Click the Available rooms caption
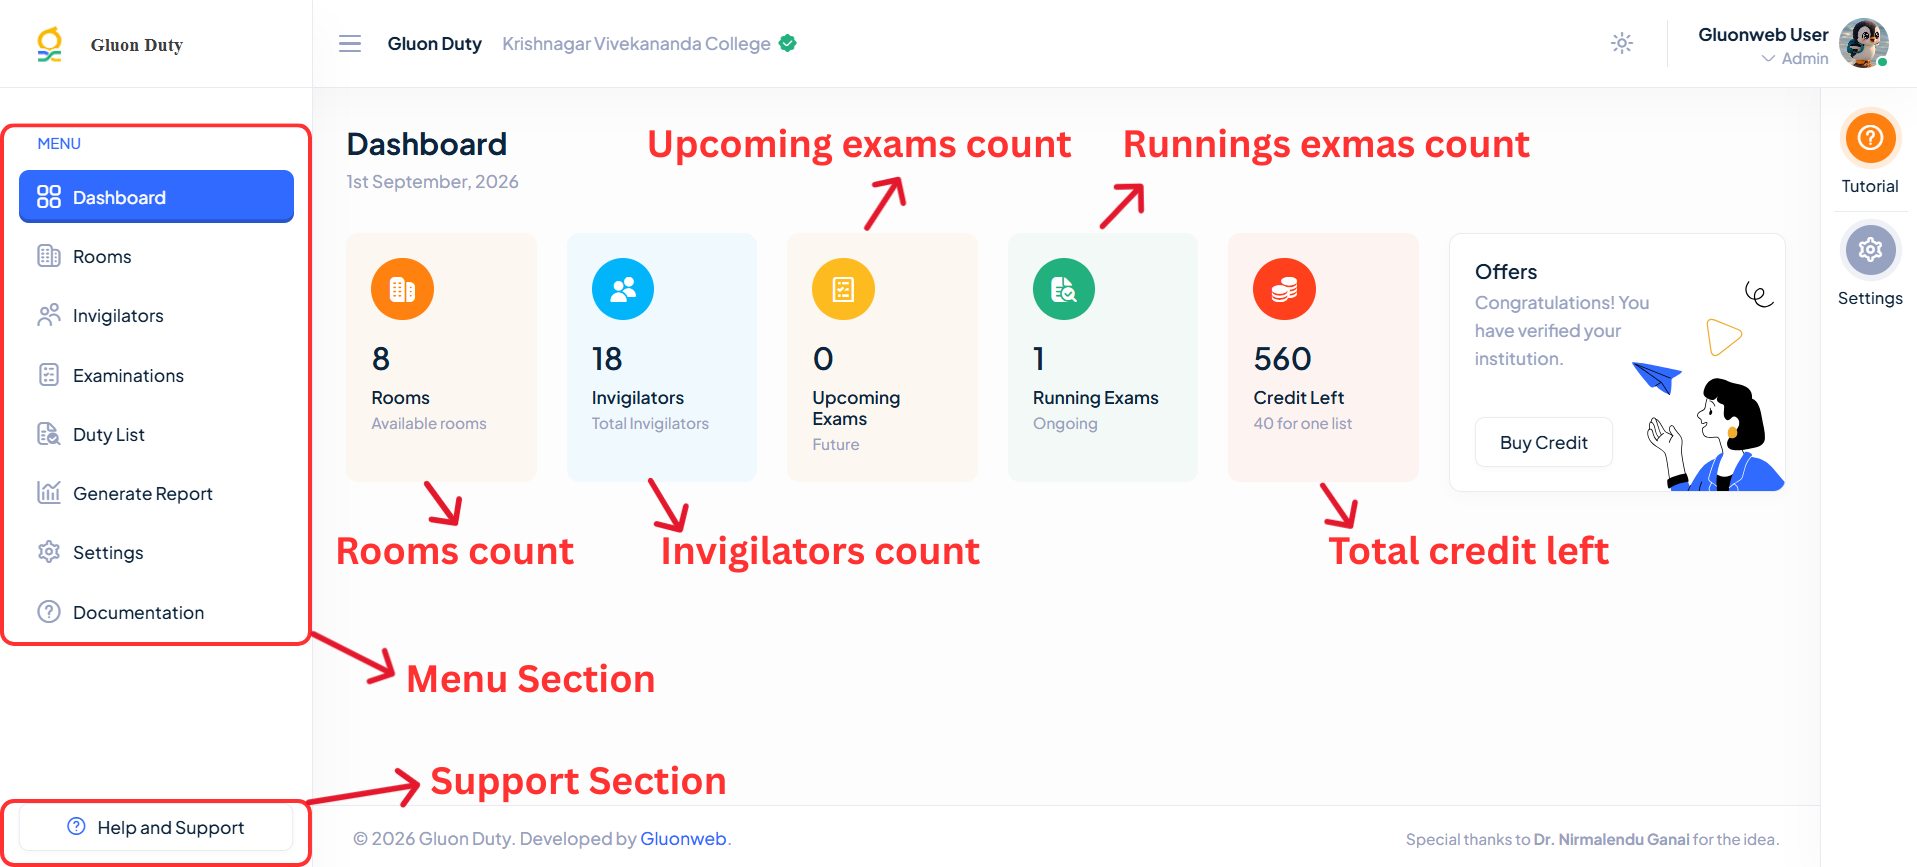Image resolution: width=1917 pixels, height=867 pixels. [x=429, y=424]
